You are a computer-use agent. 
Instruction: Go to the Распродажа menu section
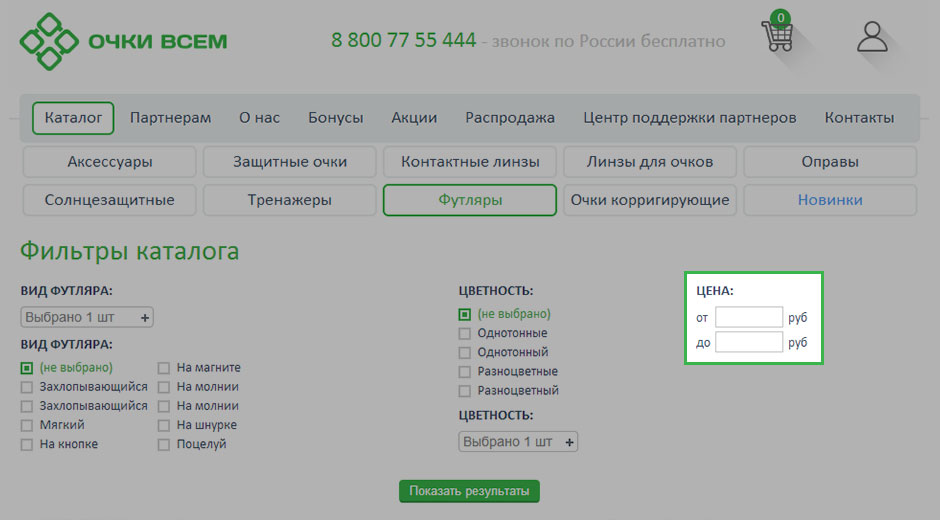(x=509, y=118)
